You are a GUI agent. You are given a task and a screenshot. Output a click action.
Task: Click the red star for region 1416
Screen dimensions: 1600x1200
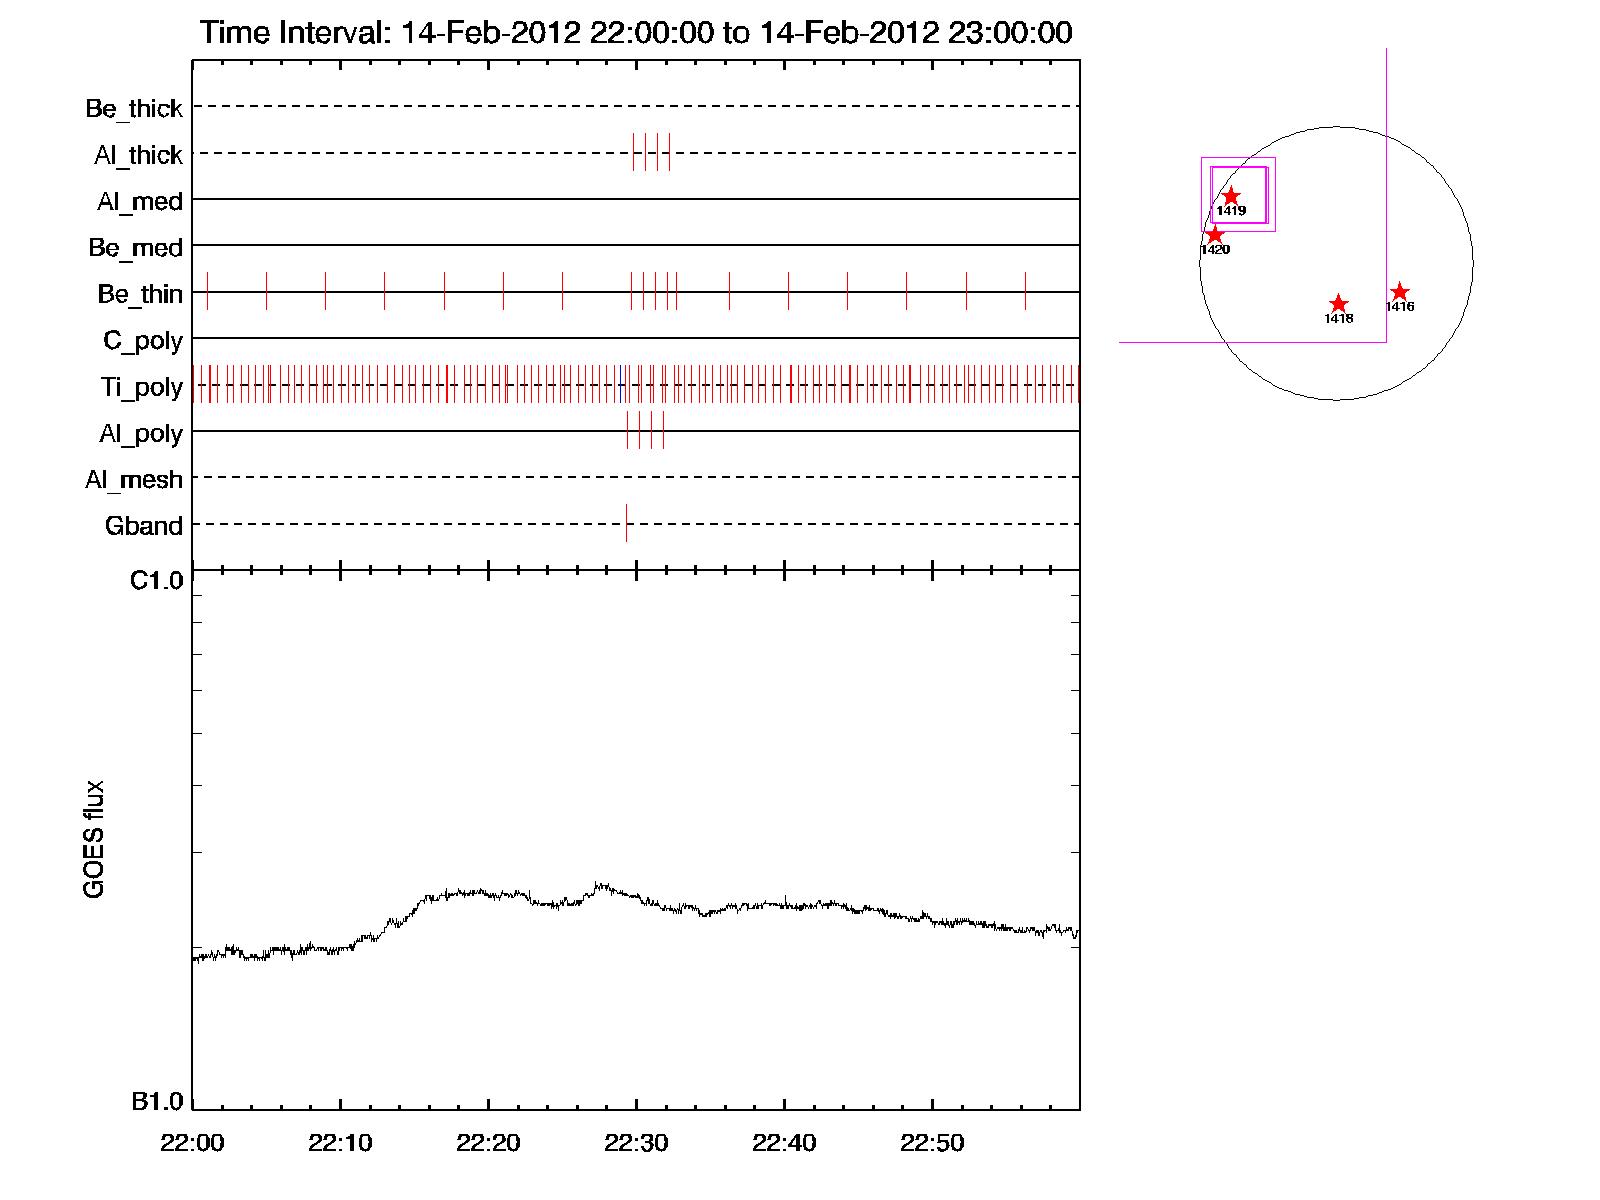point(1399,292)
